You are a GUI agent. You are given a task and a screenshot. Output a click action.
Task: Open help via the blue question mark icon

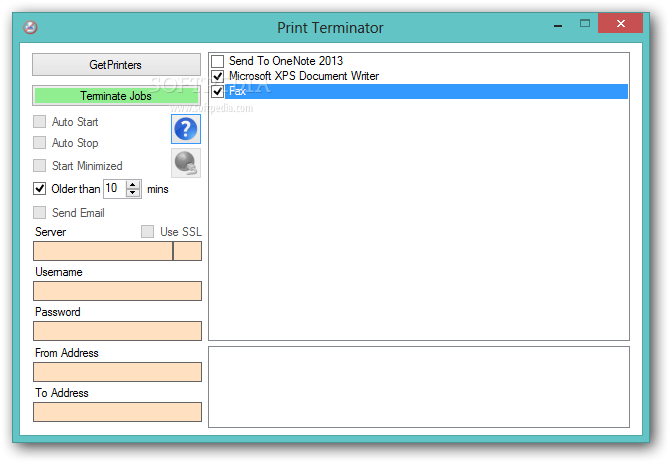point(186,129)
